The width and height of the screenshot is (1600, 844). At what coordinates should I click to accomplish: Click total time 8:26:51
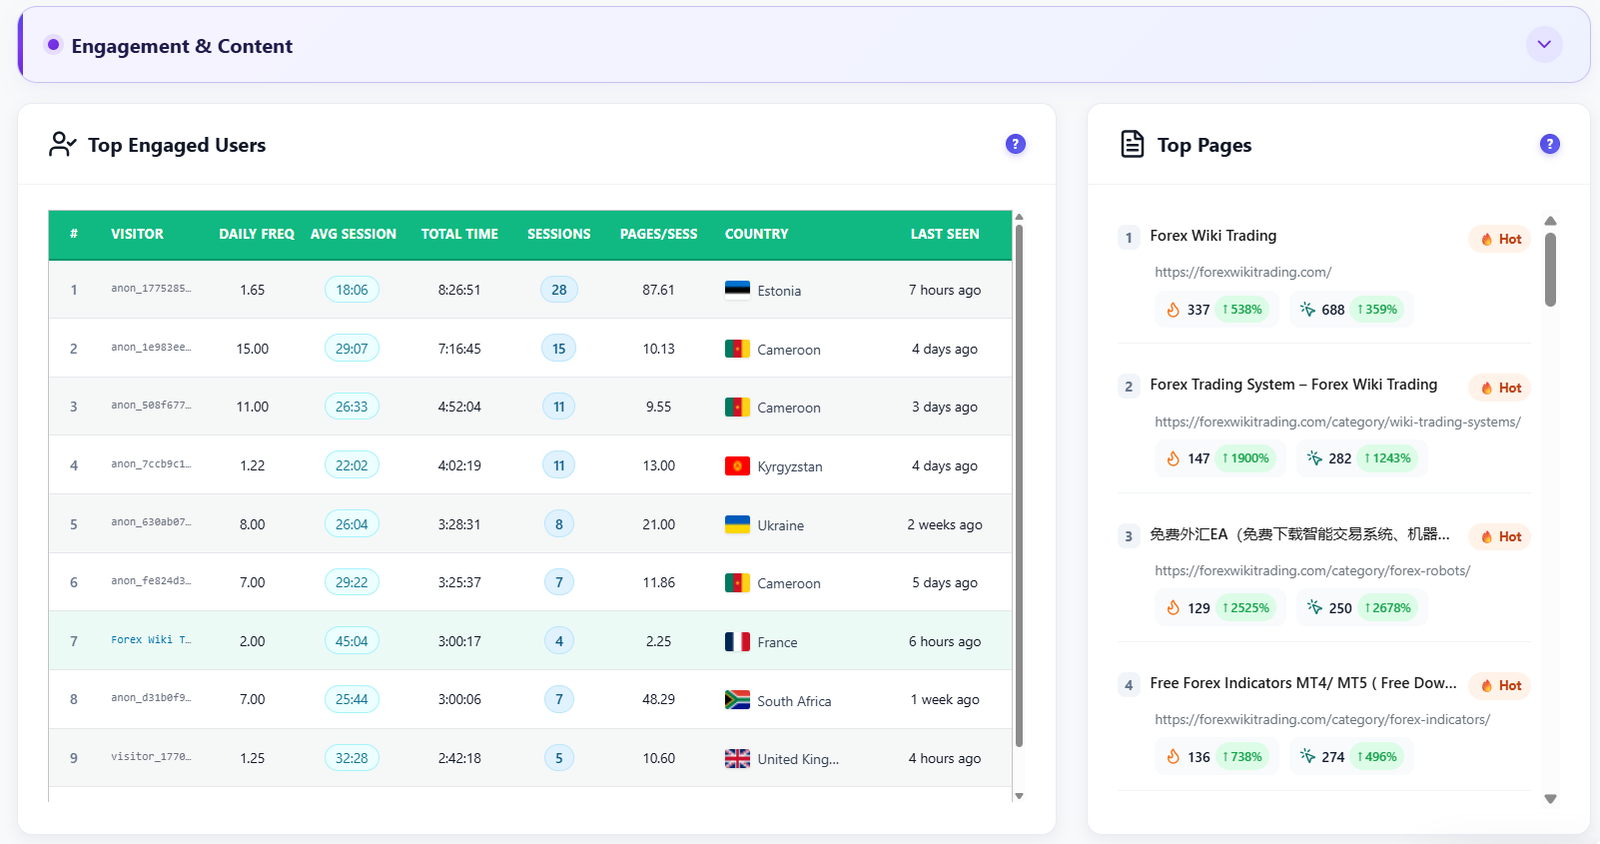459,290
